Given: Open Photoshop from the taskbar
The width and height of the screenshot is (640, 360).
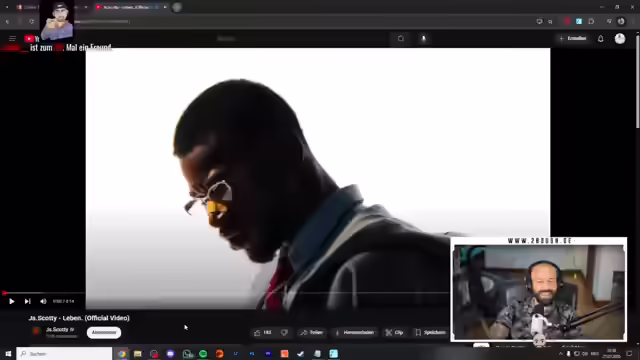Looking at the screenshot, I should (252, 353).
